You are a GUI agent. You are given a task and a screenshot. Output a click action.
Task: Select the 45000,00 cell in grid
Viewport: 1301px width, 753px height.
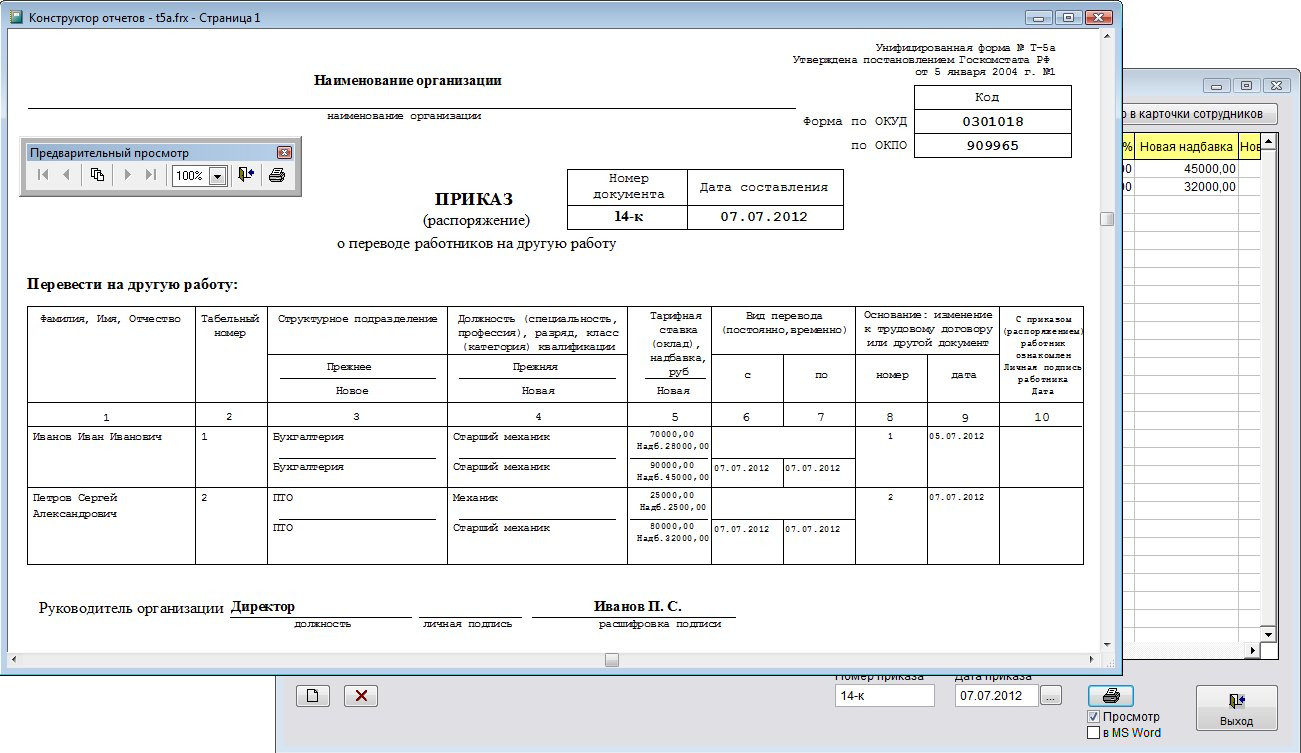1186,169
